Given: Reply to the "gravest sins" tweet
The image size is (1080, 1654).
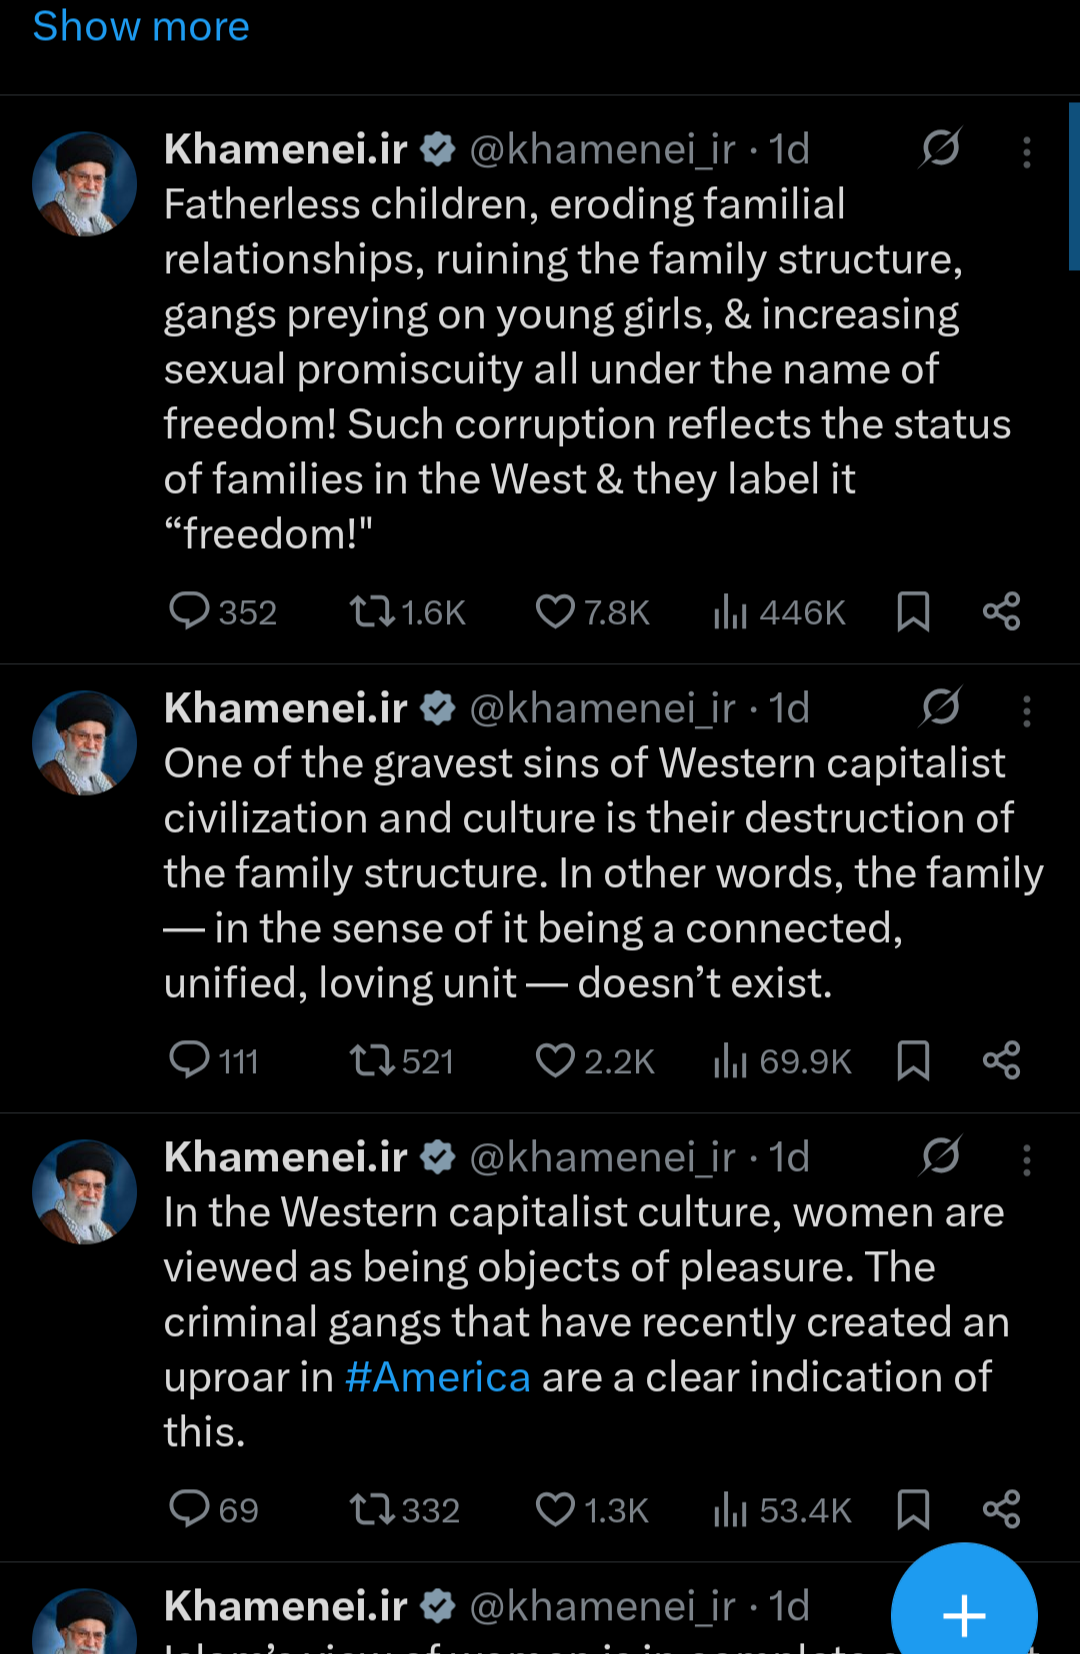Looking at the screenshot, I should tap(189, 1060).
